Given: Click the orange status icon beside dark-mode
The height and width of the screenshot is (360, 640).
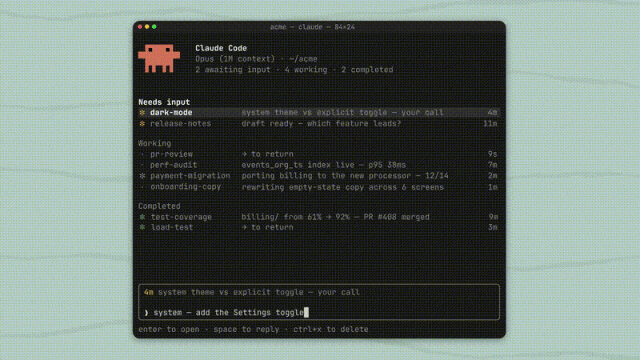Looking at the screenshot, I should (142, 113).
